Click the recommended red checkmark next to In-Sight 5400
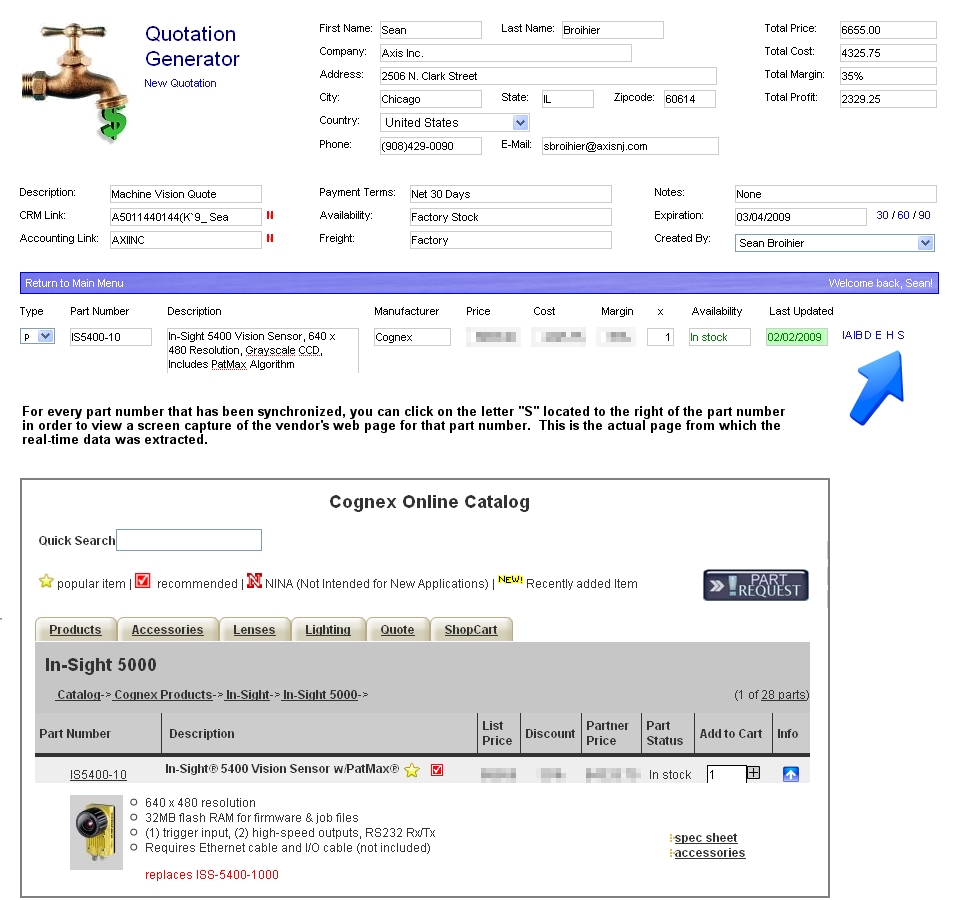Image resolution: width=960 pixels, height=900 pixels. [437, 770]
